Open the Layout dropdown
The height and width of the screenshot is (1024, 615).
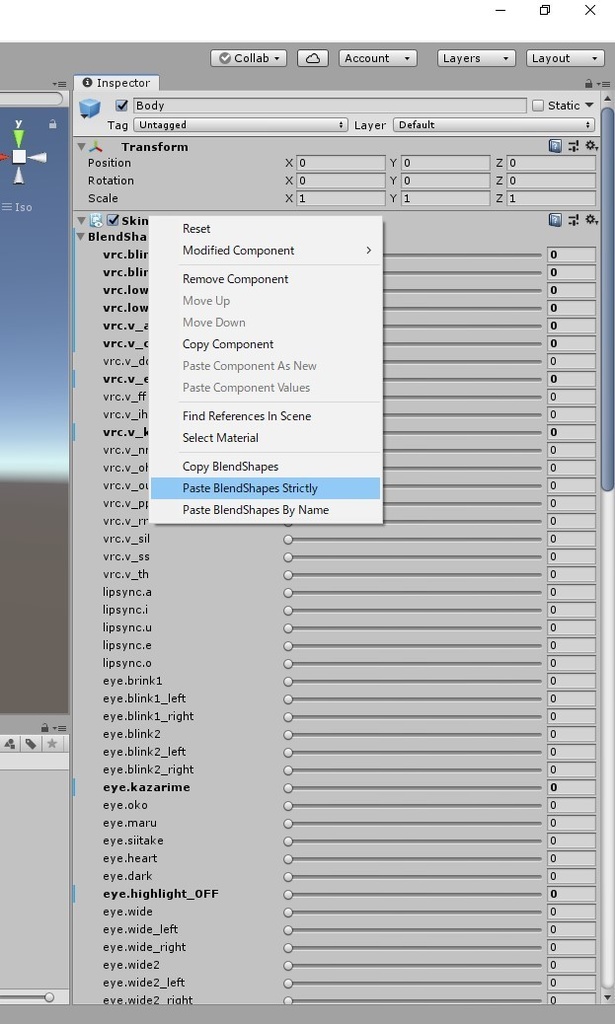[x=565, y=58]
